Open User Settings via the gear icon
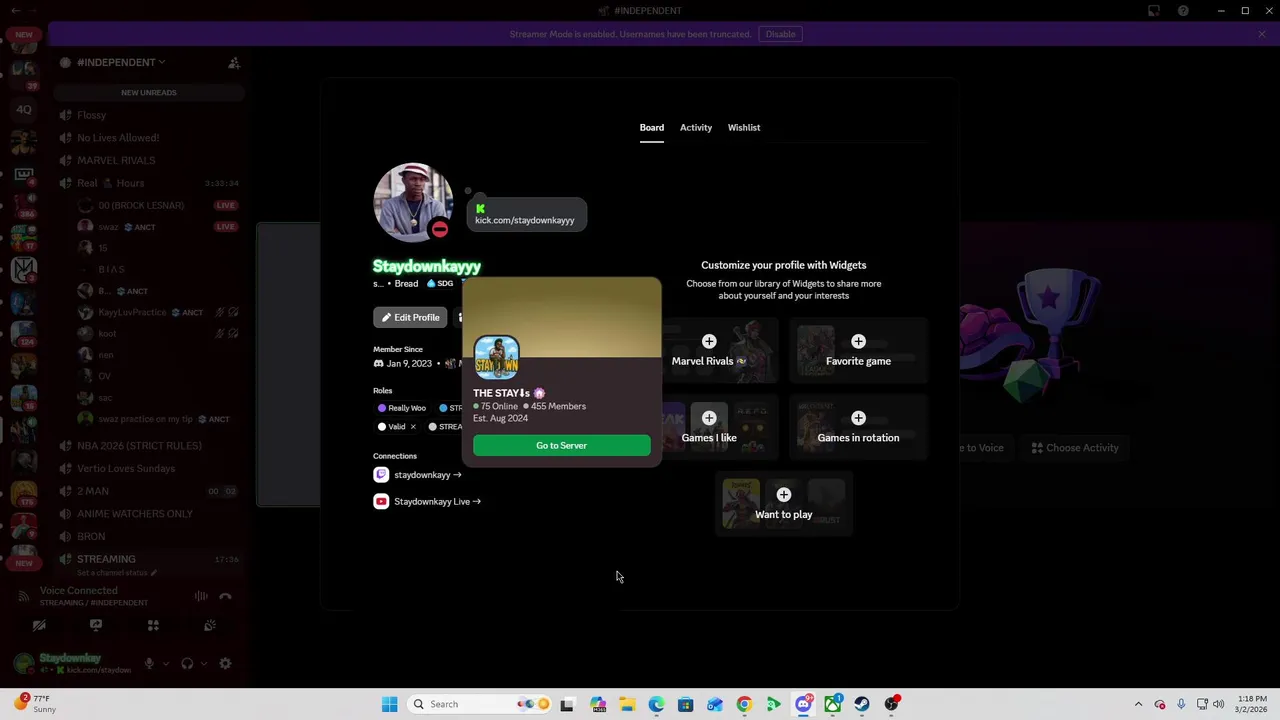This screenshot has width=1280, height=720. tap(225, 663)
